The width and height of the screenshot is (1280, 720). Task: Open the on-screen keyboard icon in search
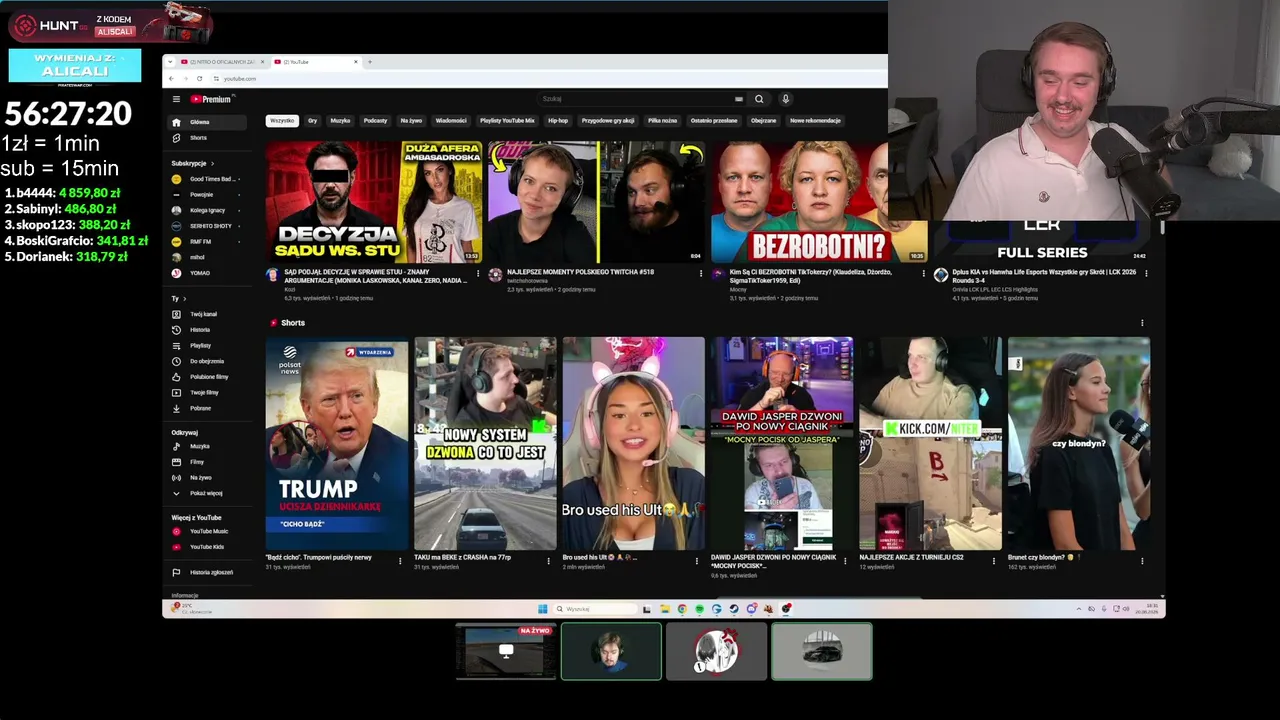point(739,99)
